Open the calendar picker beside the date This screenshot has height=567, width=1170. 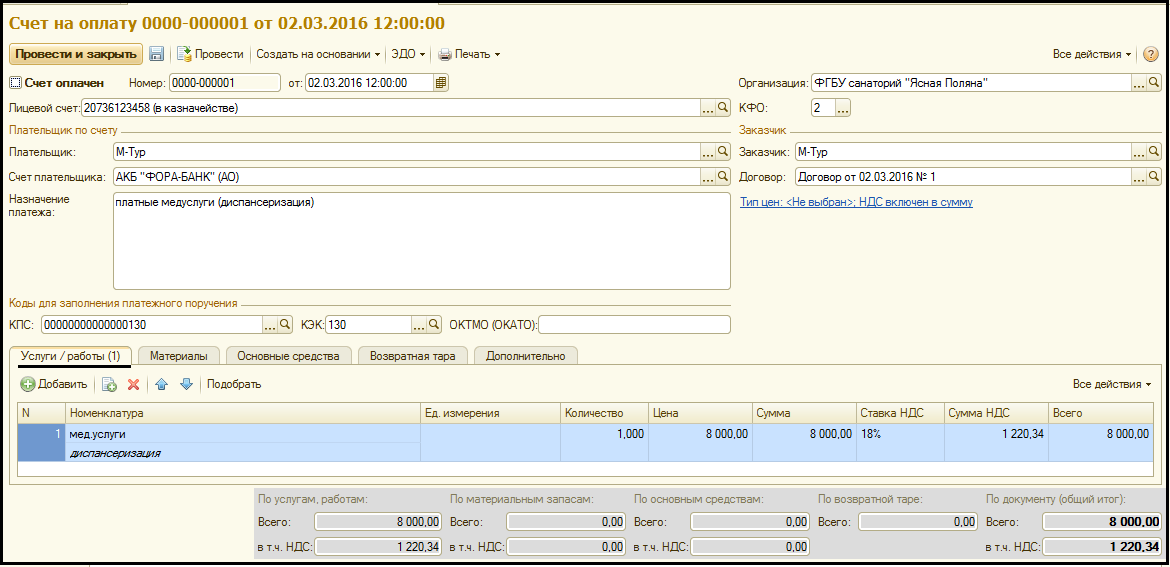[x=441, y=83]
